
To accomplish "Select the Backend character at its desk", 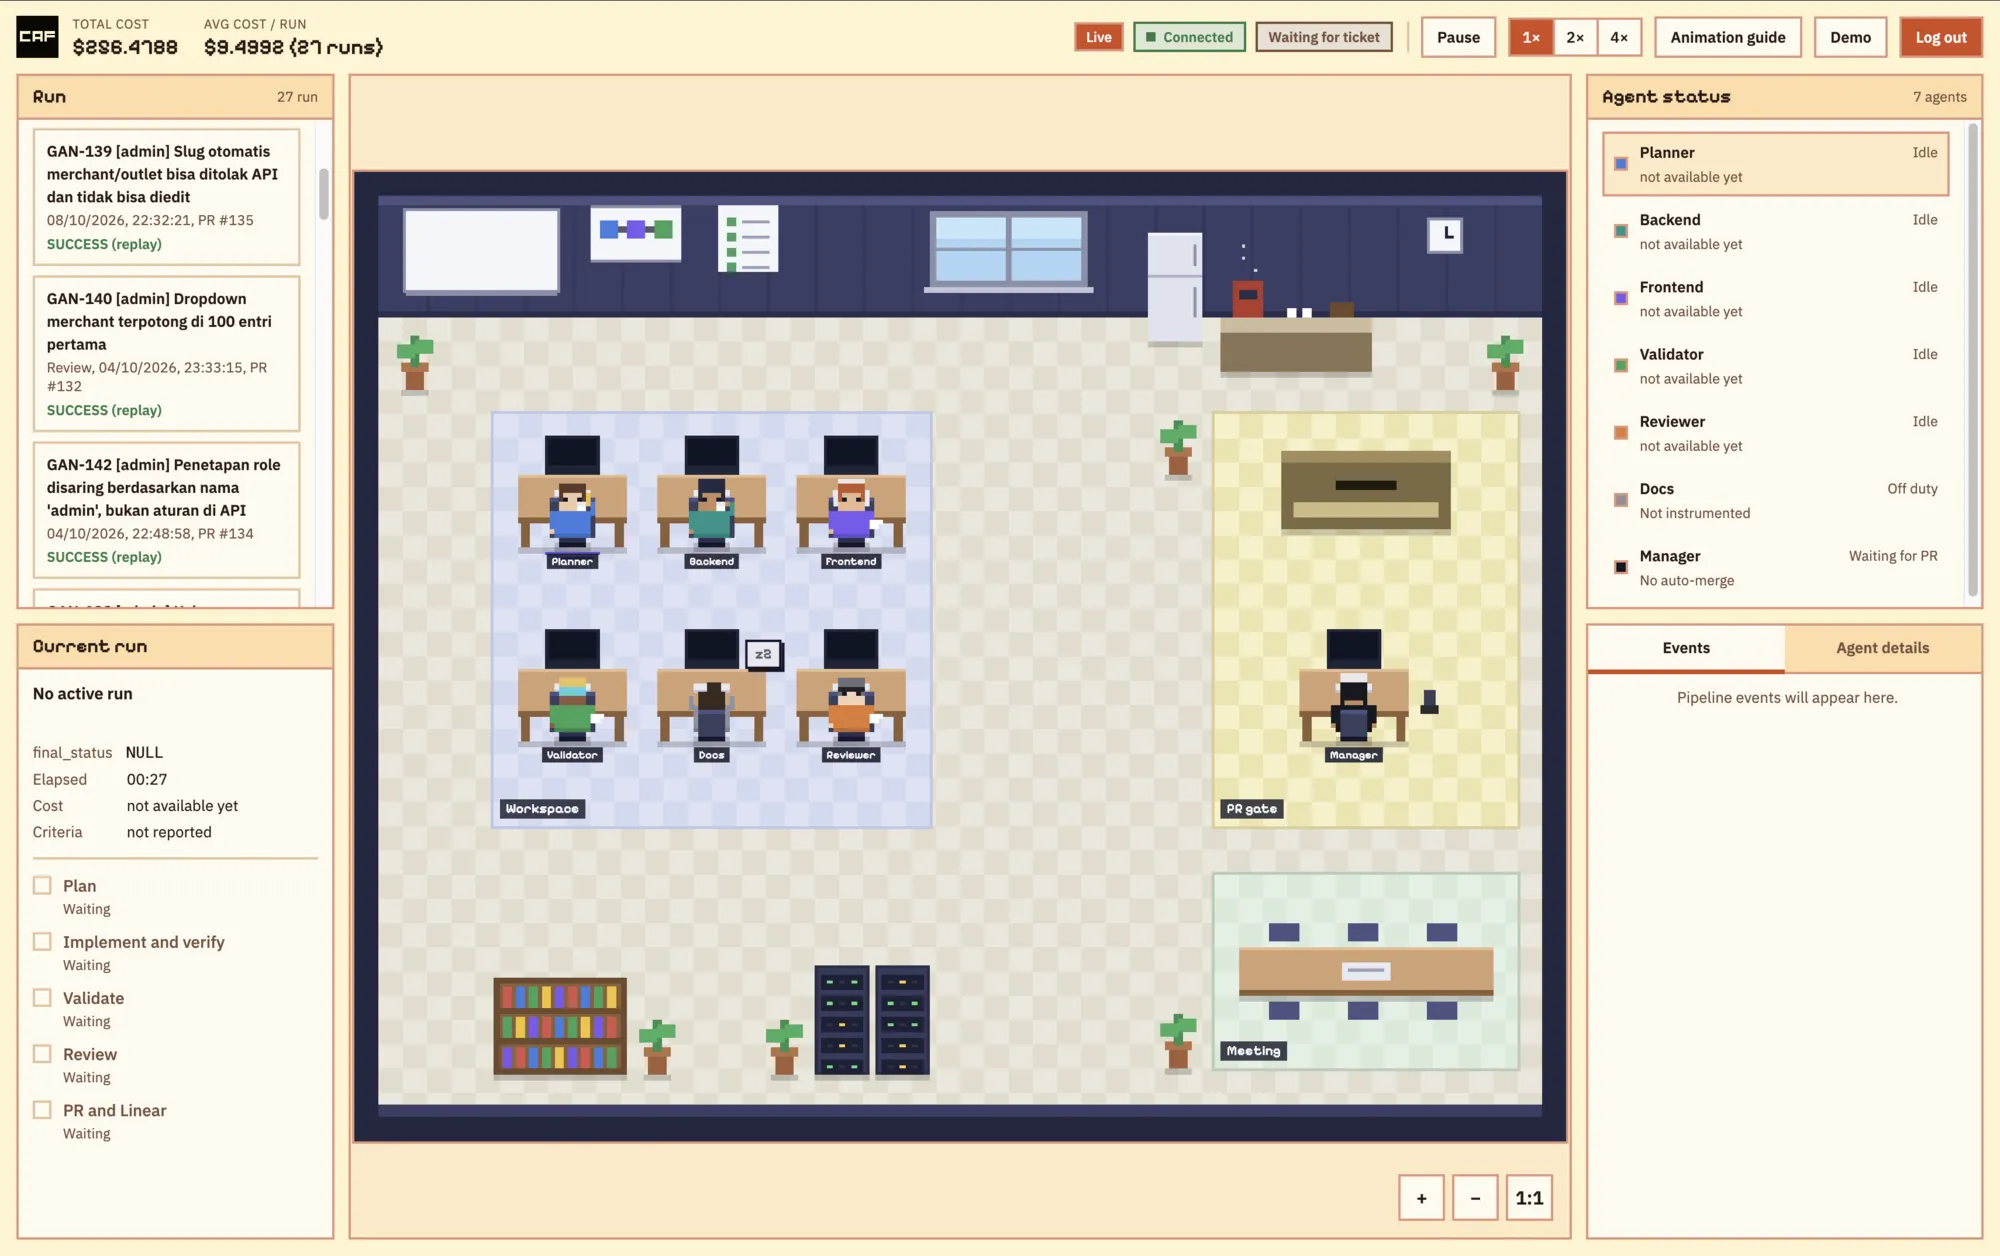I will click(711, 513).
